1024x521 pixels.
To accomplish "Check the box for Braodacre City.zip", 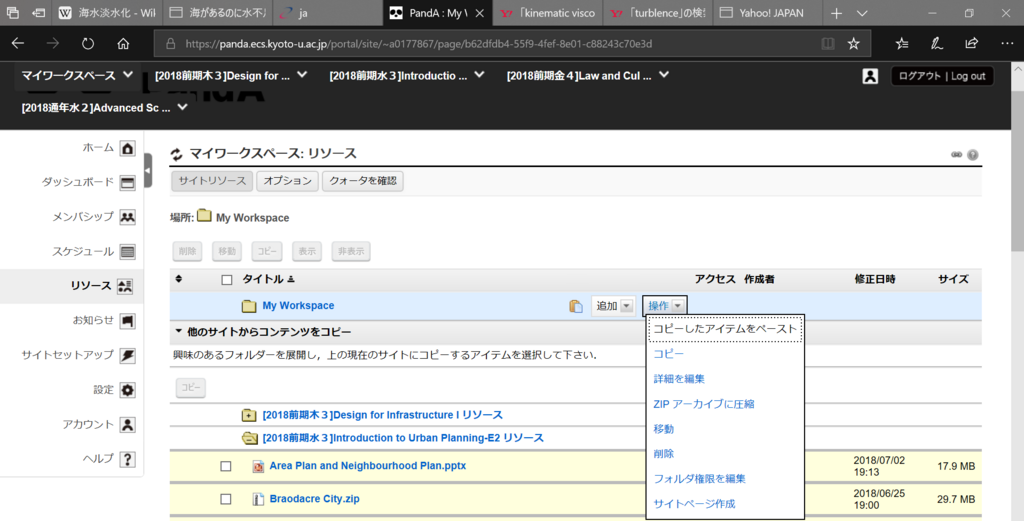I will click(x=225, y=499).
